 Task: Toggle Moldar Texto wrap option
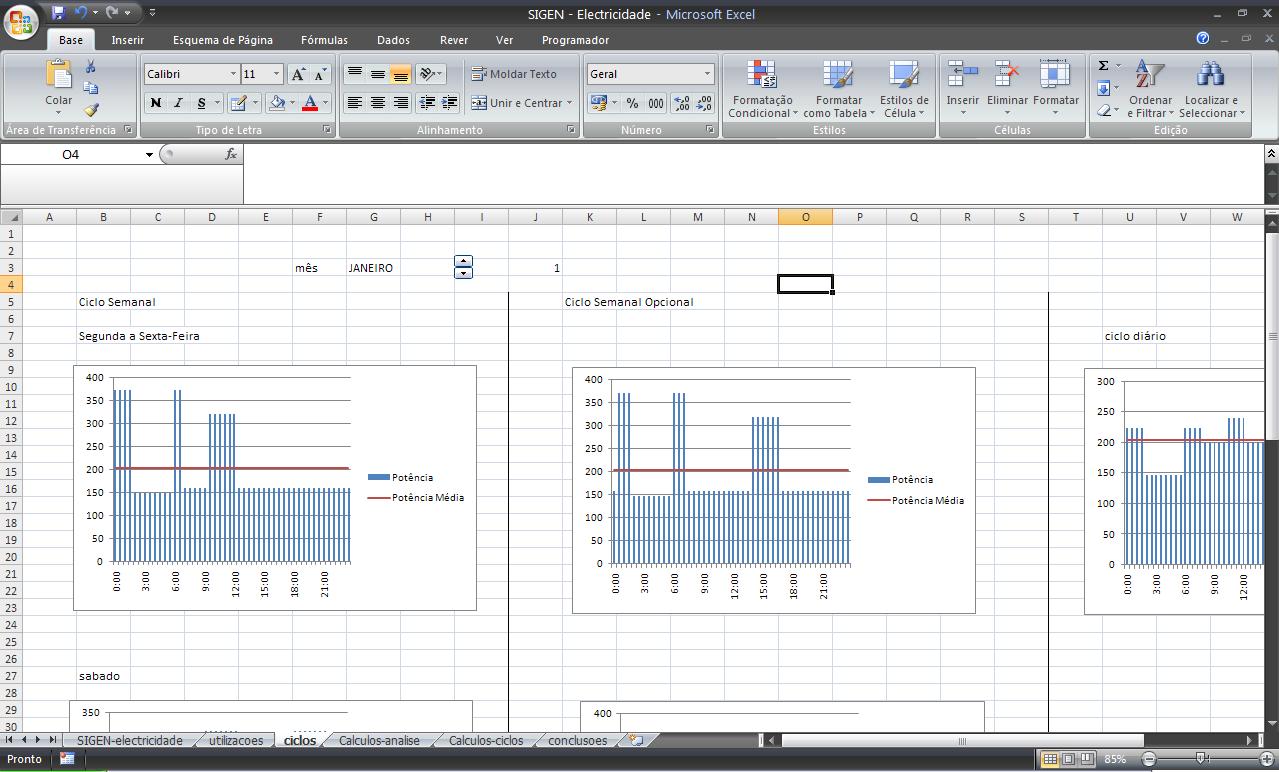pyautogui.click(x=514, y=74)
